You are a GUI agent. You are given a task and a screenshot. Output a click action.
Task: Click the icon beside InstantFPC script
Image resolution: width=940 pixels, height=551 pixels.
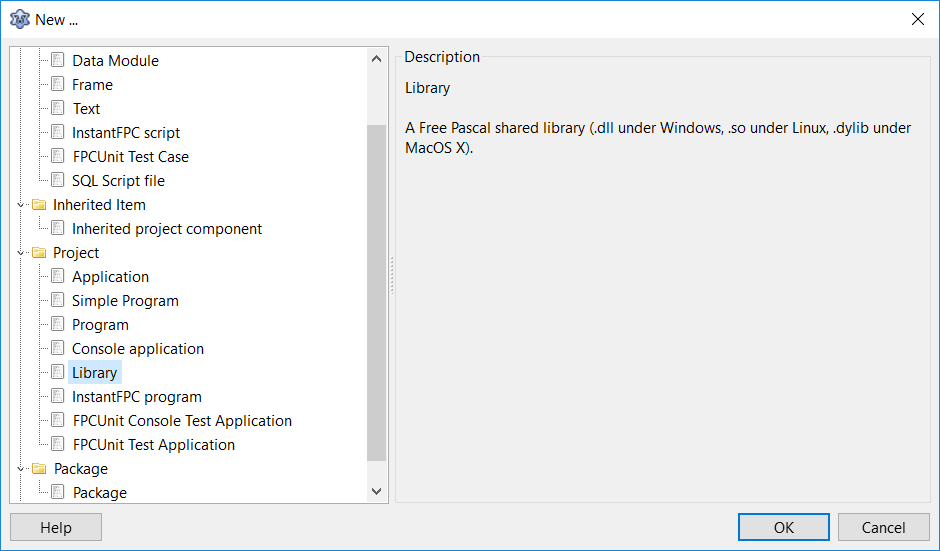coord(58,132)
